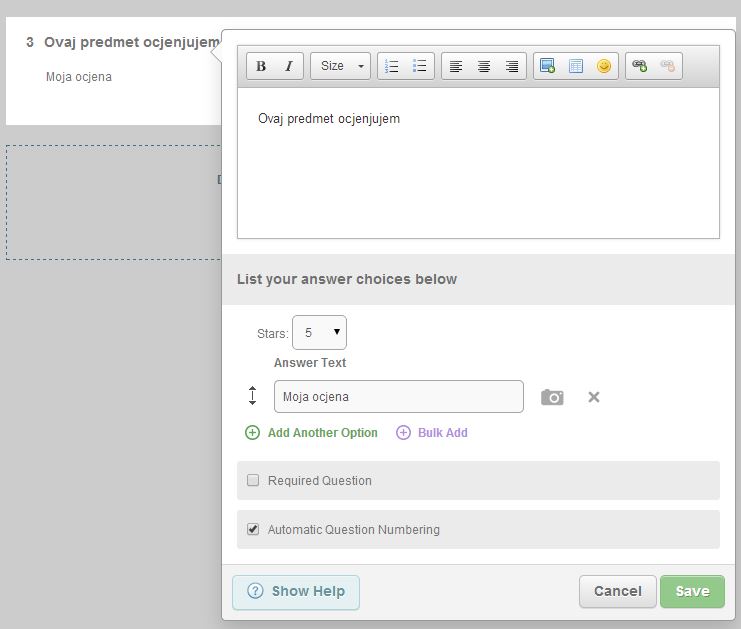Insert a numbered list
This screenshot has width=741, height=629.
pos(392,66)
